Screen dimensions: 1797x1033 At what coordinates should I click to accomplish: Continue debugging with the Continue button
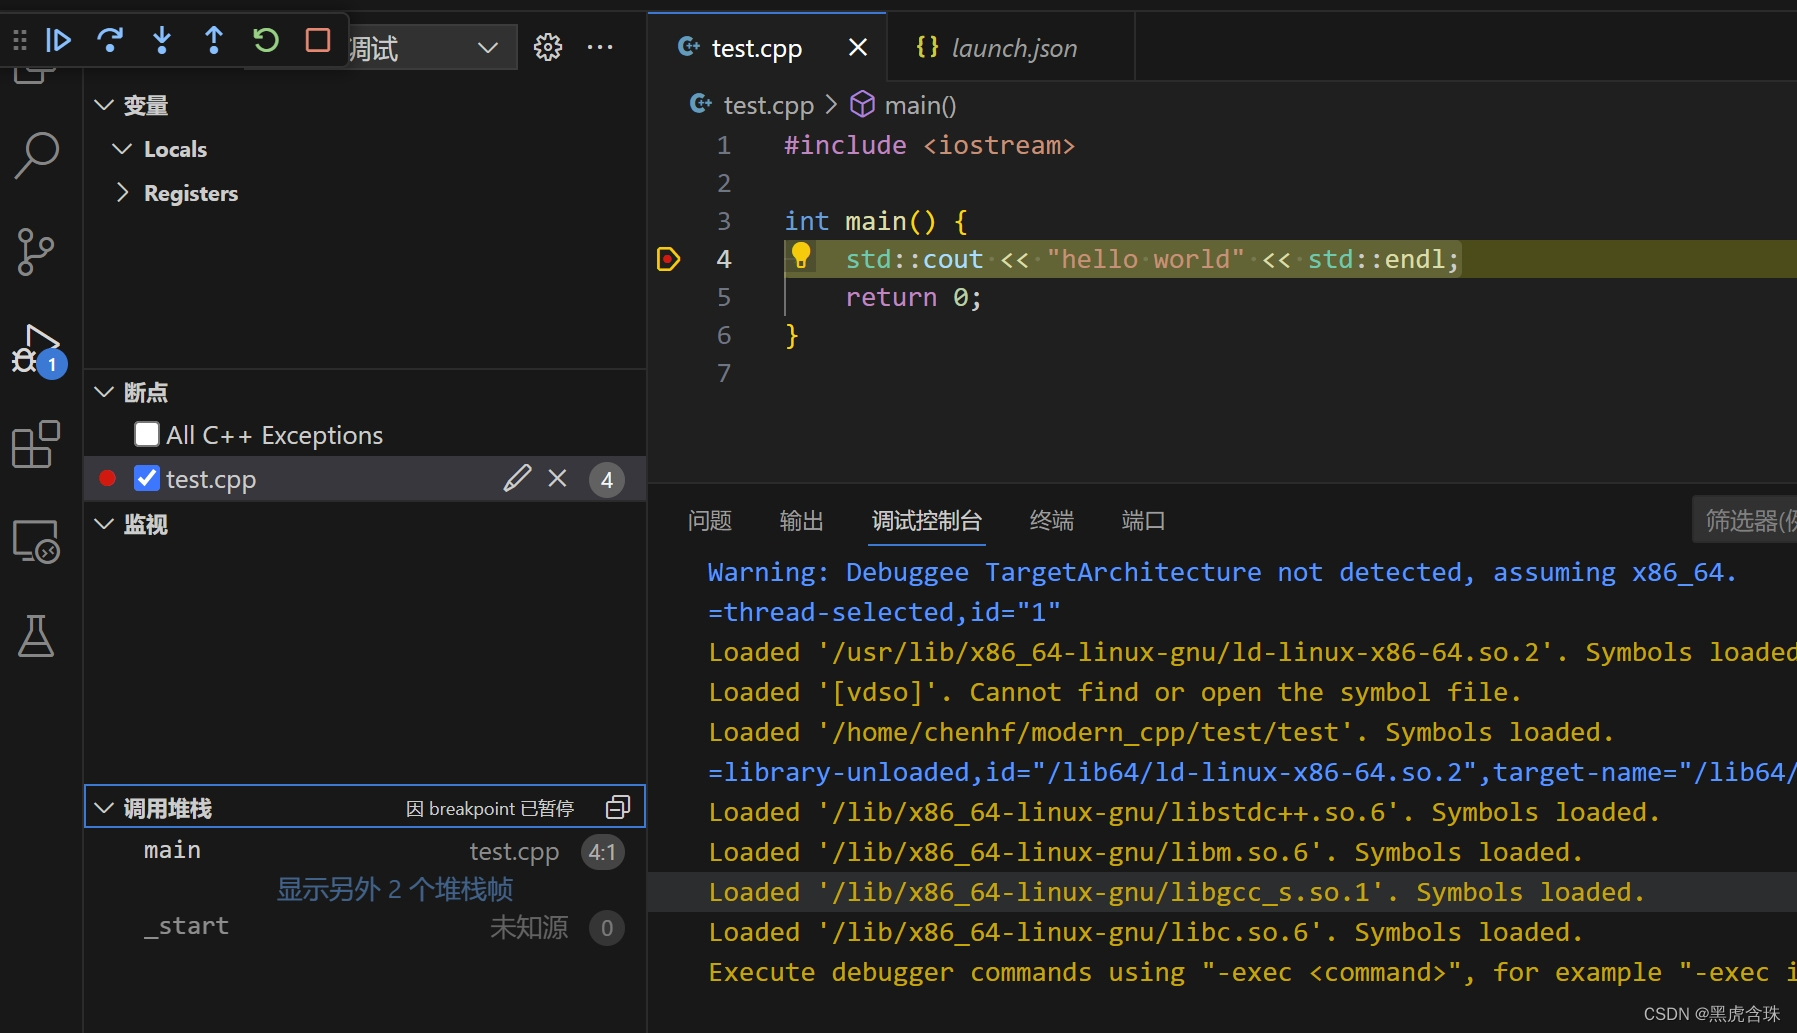58,40
